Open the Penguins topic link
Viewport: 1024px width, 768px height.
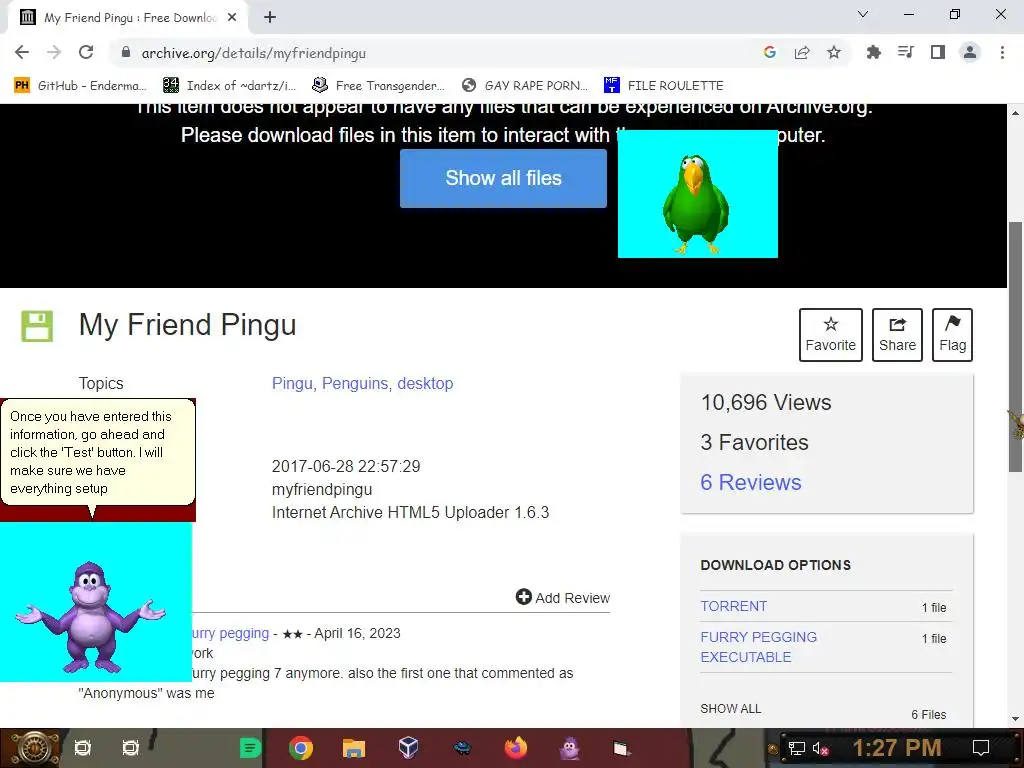pyautogui.click(x=355, y=383)
